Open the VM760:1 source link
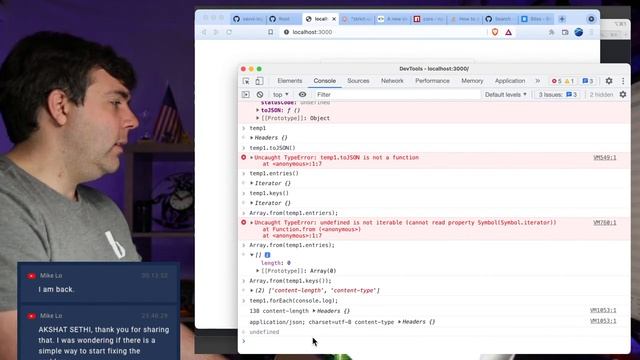Screen dimensions: 640x360 (604, 222)
